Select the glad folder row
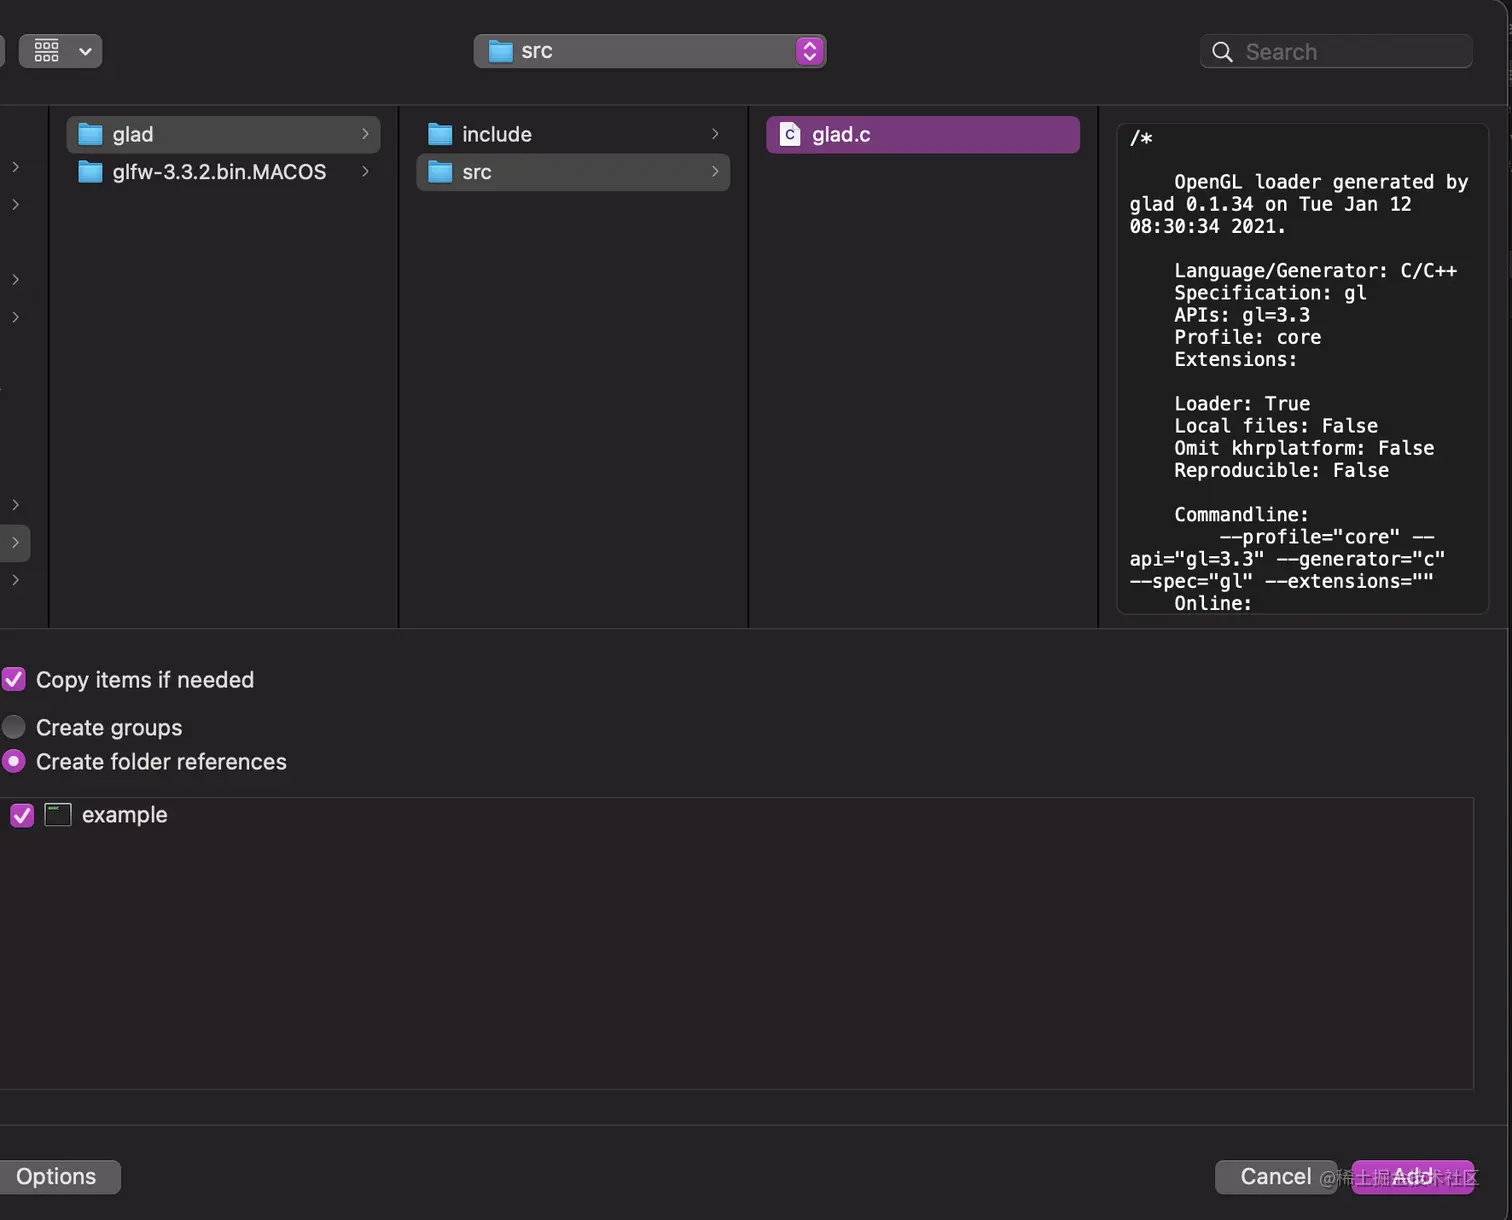This screenshot has height=1220, width=1512. tap(223, 134)
